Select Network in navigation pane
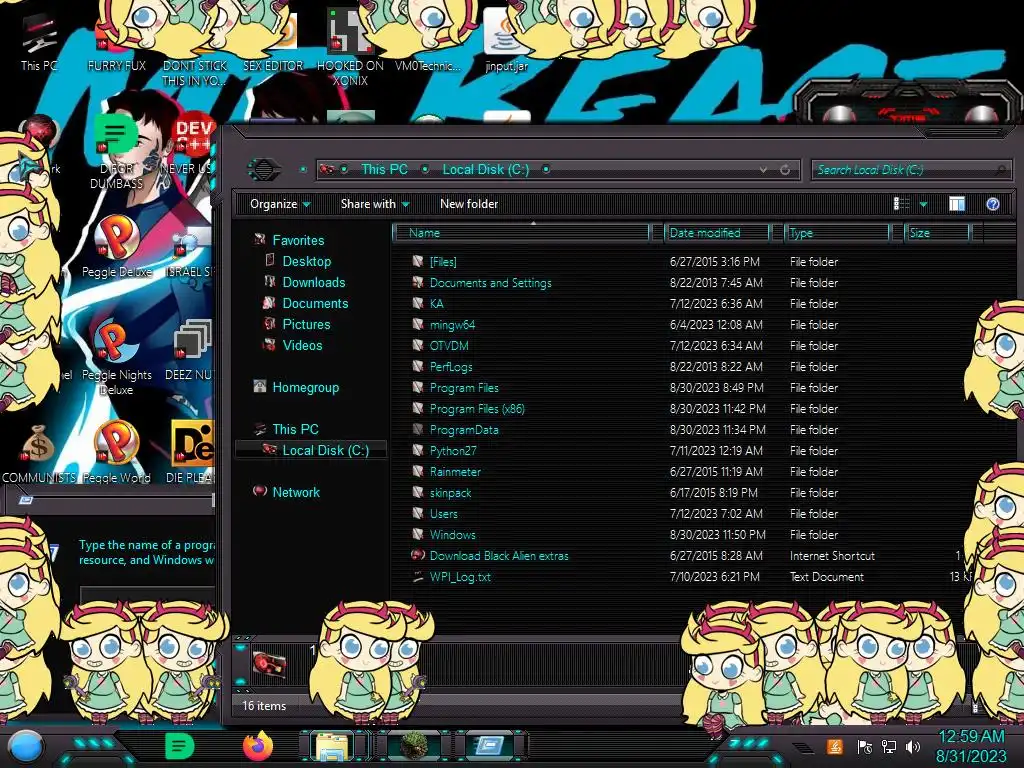This screenshot has width=1024, height=768. pos(295,492)
